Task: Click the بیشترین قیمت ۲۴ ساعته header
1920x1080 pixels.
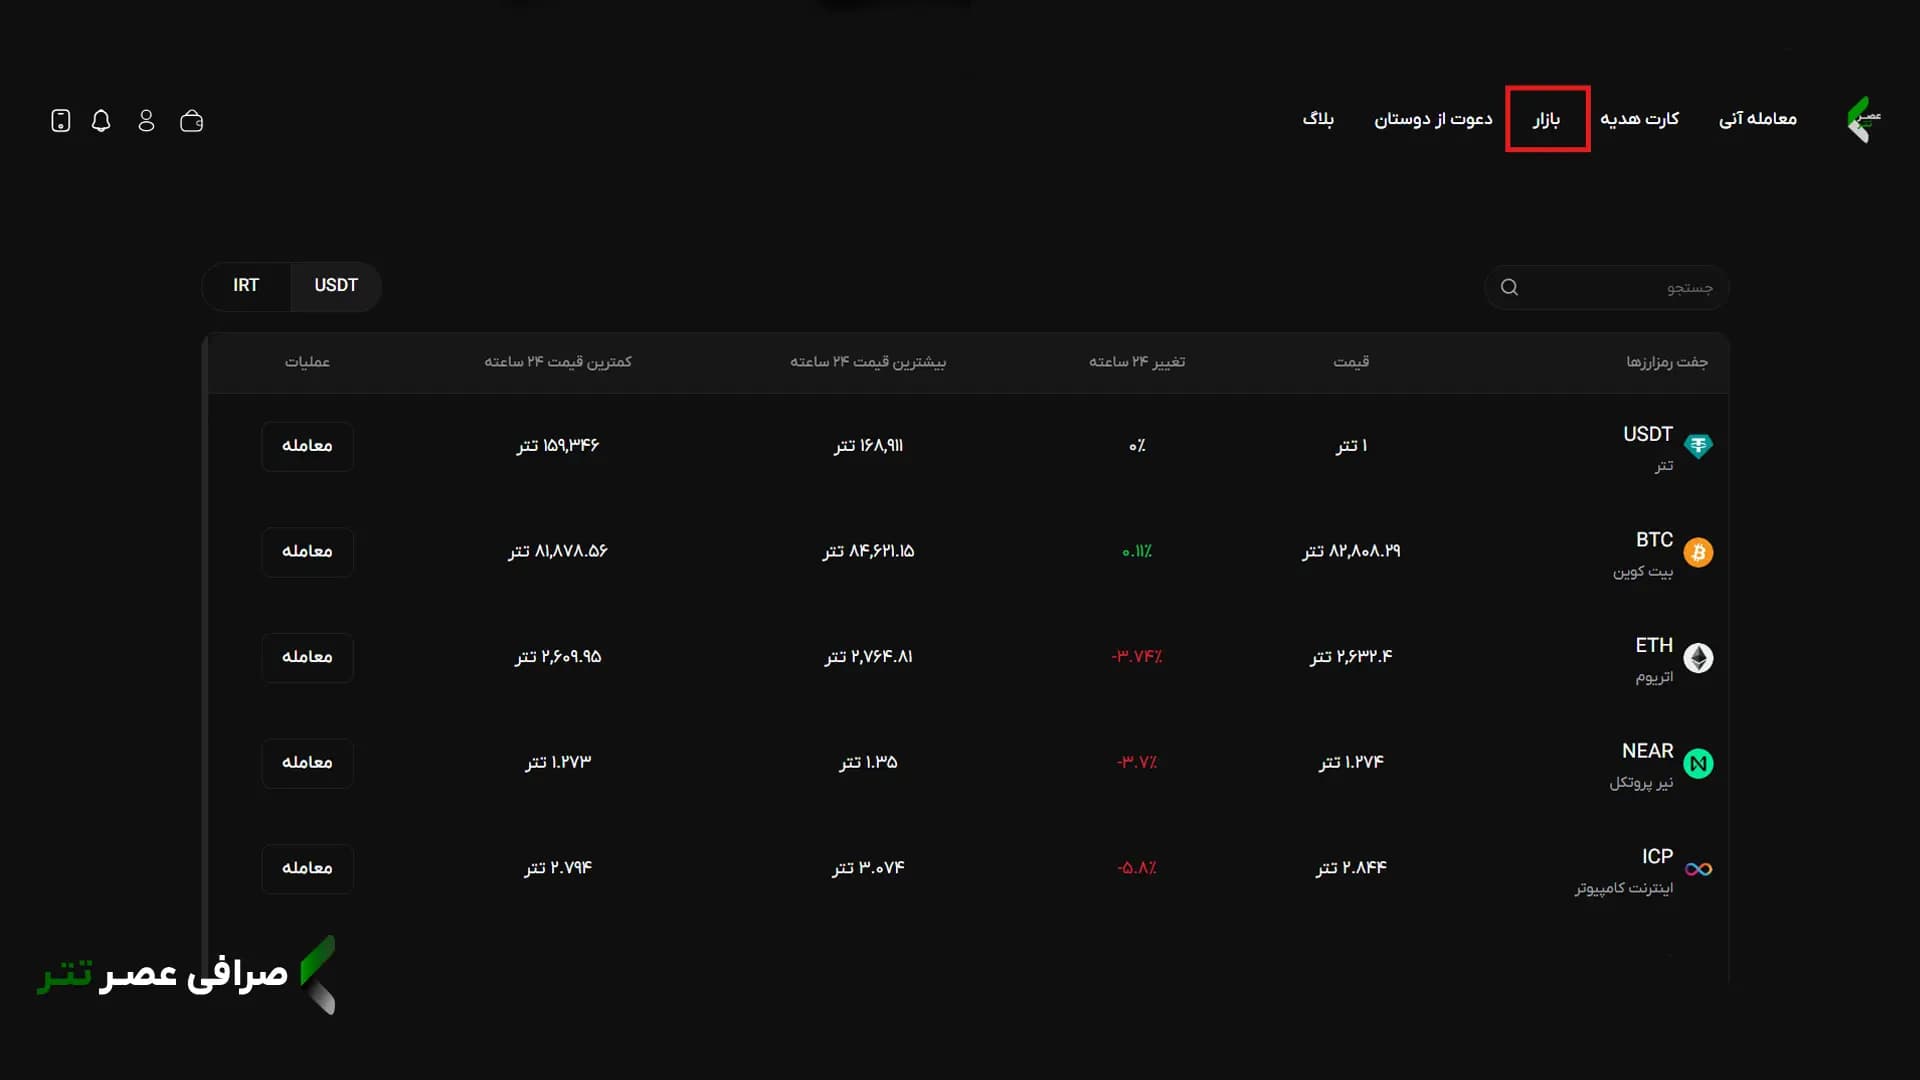Action: pos(868,362)
